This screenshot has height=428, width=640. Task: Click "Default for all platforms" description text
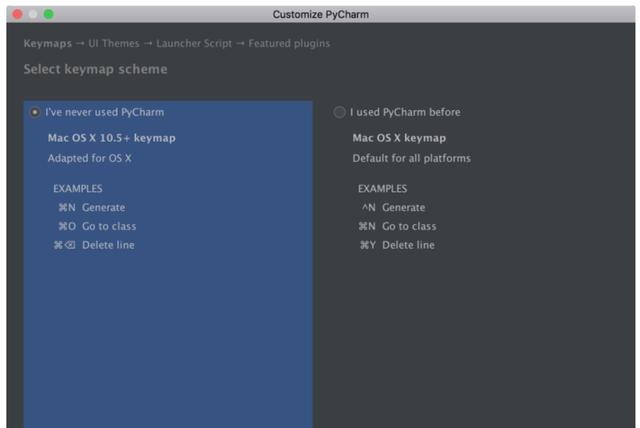tap(411, 158)
